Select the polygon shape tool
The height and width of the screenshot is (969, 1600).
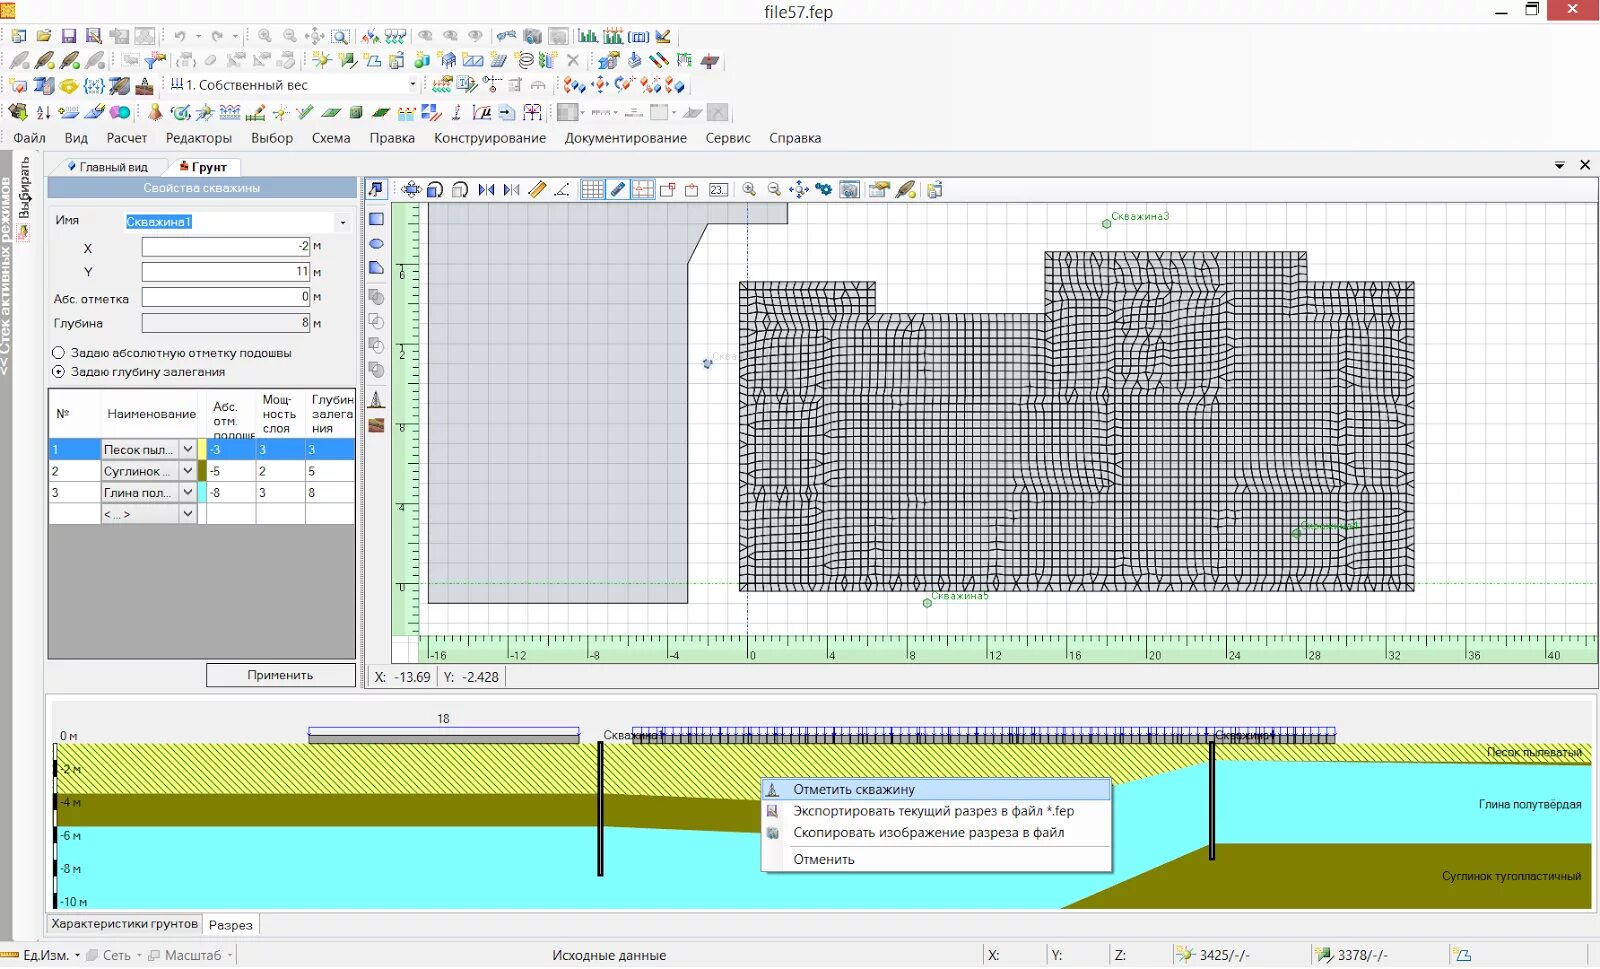click(377, 268)
